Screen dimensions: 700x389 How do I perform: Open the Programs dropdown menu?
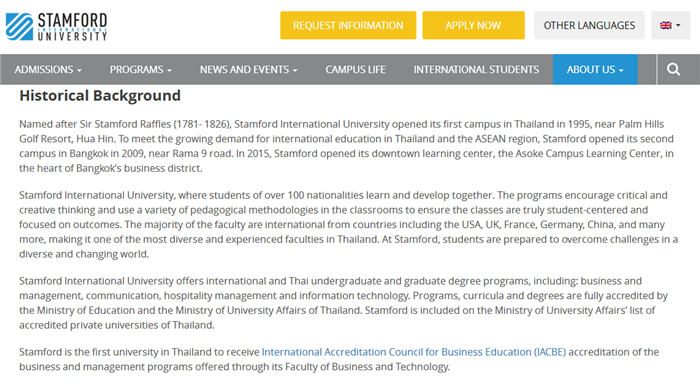141,70
